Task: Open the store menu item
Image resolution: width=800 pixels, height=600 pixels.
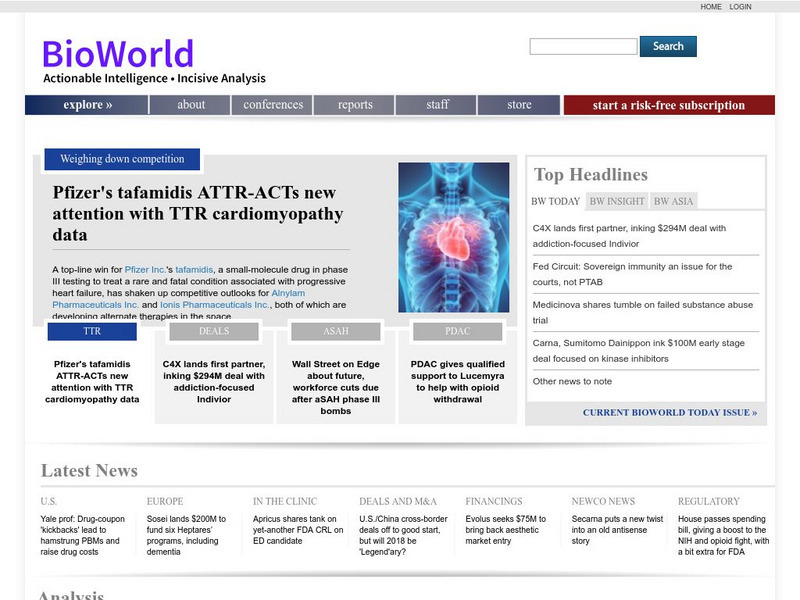Action: pyautogui.click(x=519, y=104)
